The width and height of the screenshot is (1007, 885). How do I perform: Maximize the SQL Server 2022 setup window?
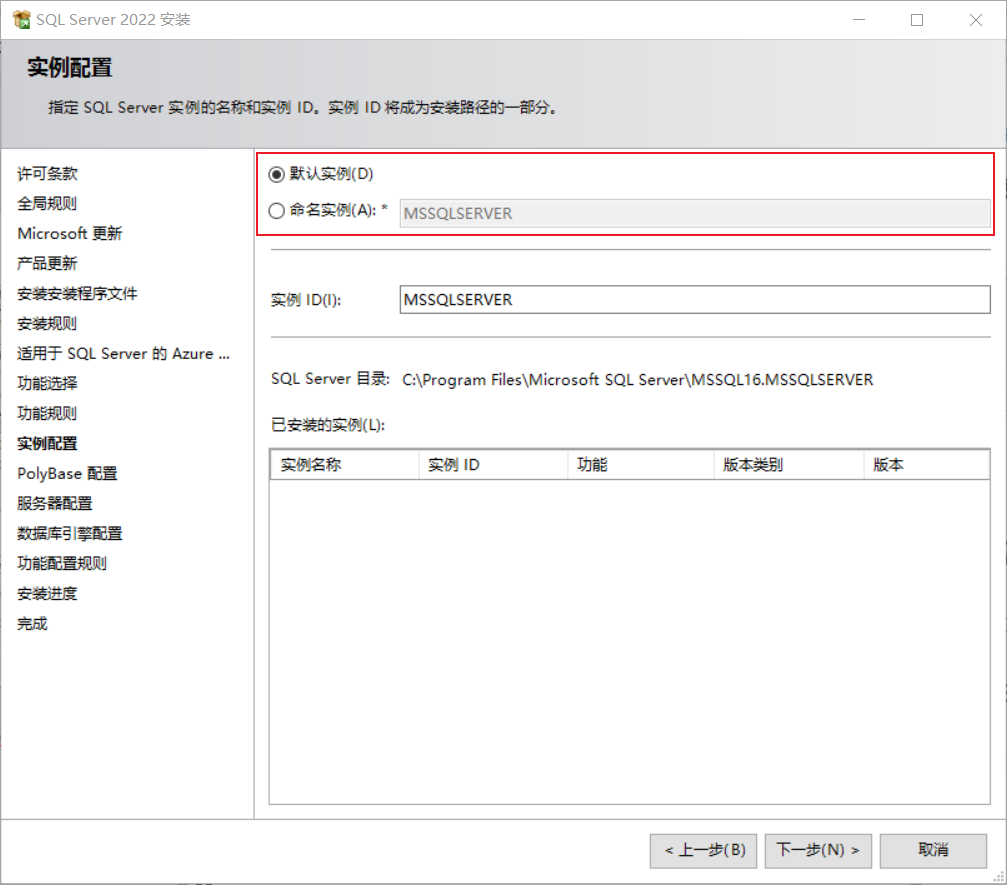(917, 20)
